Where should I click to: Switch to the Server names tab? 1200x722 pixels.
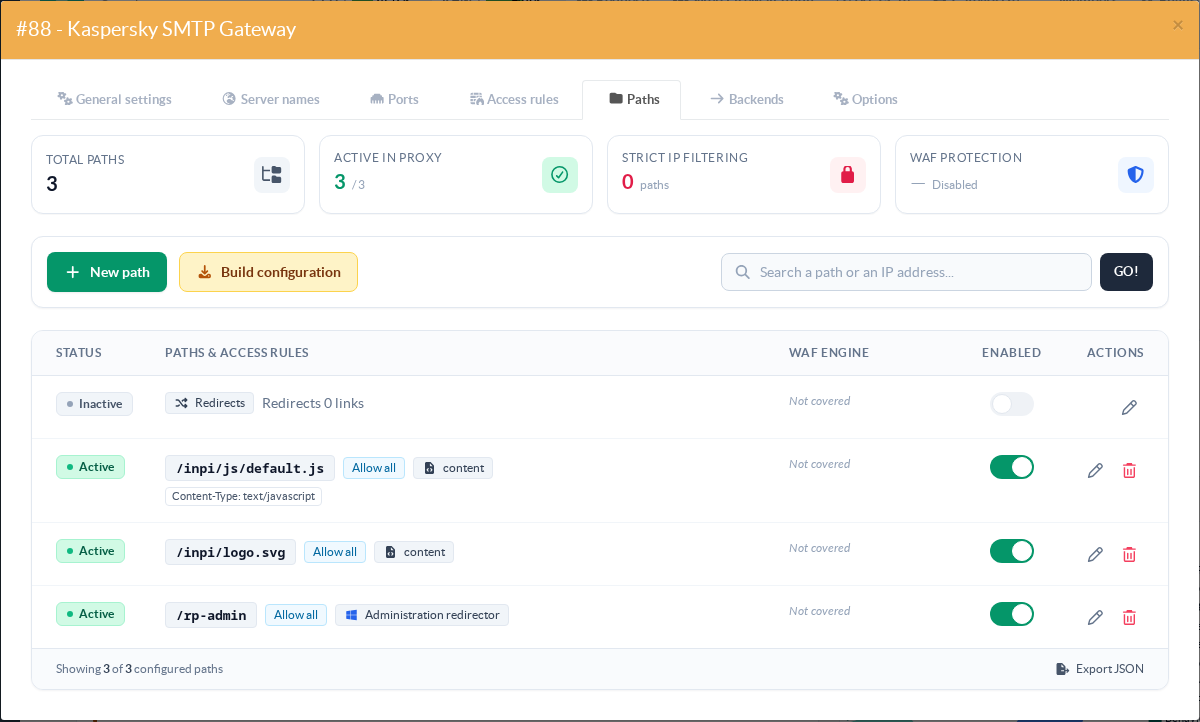point(271,99)
